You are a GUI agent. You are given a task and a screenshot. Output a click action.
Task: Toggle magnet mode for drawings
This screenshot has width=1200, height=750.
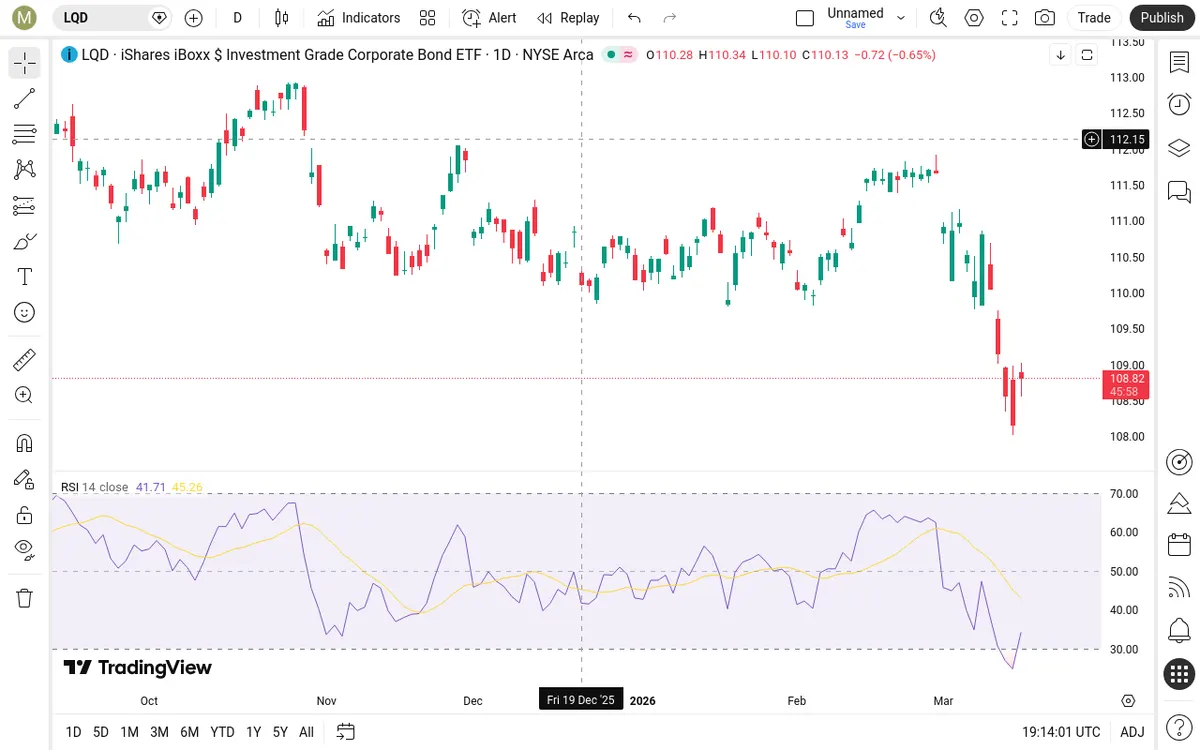pos(25,443)
